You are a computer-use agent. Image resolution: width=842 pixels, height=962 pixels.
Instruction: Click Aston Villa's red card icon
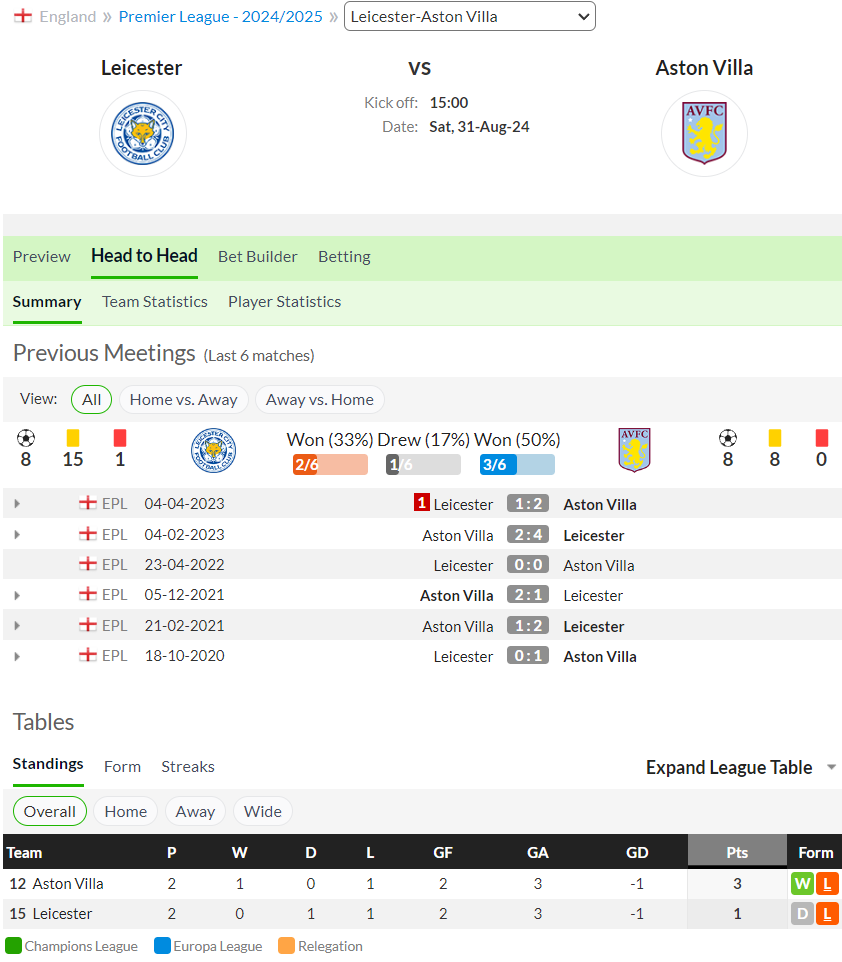point(822,438)
